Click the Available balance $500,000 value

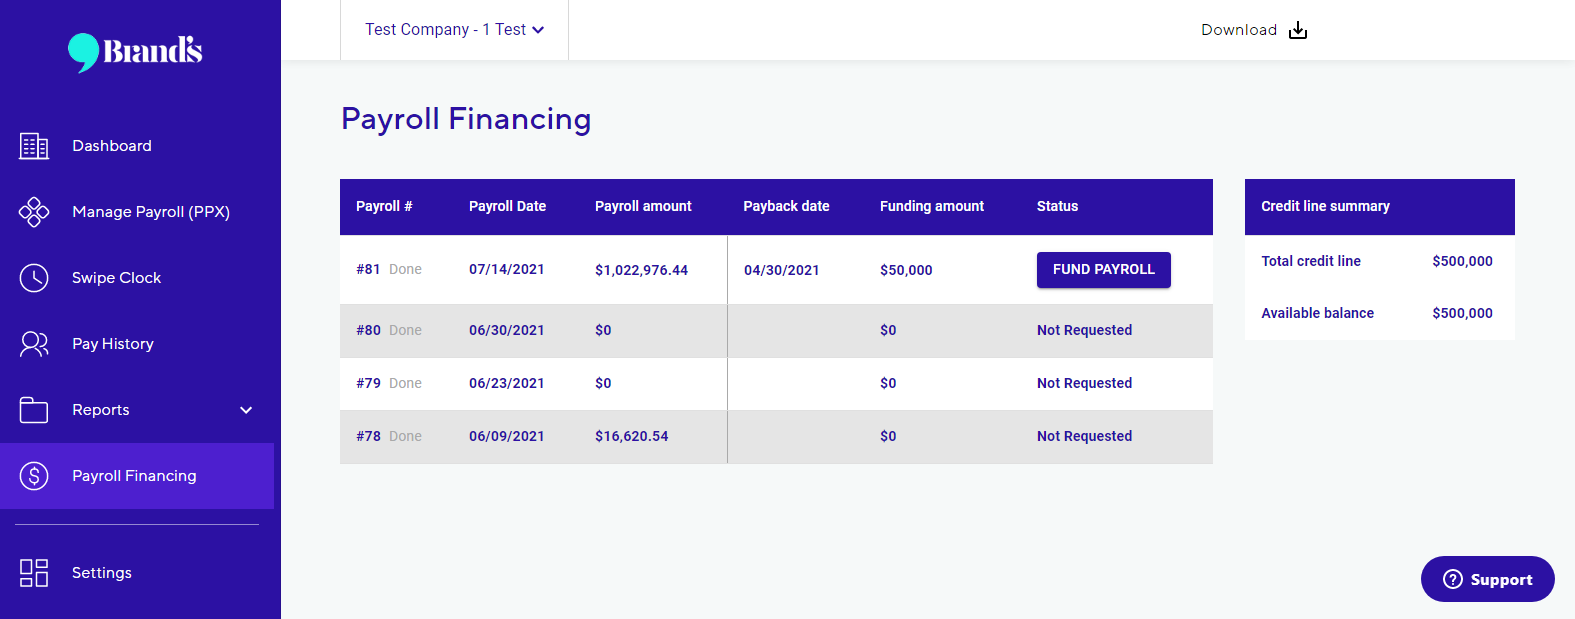[1462, 313]
